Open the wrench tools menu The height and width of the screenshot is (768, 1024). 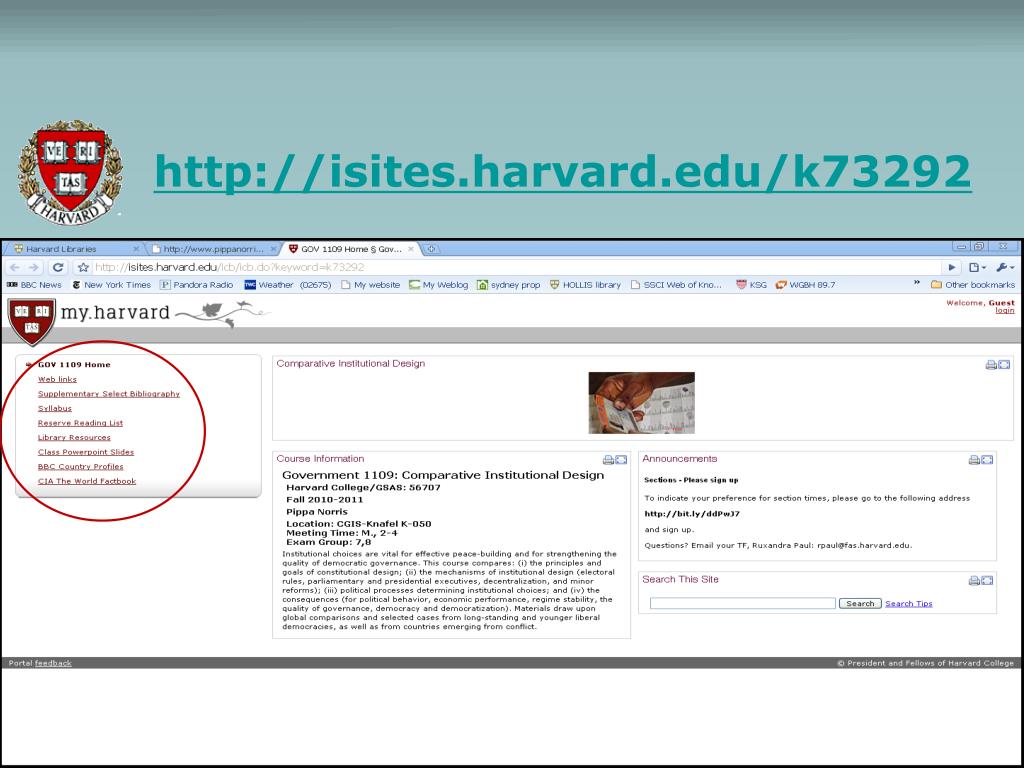[x=1005, y=267]
